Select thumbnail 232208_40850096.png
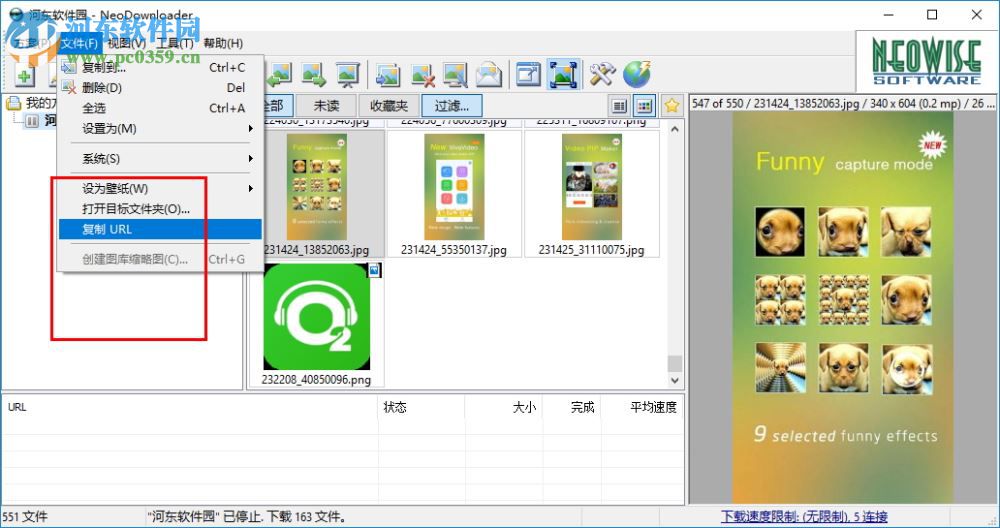Screen dimensions: 1000x528 [x=317, y=323]
